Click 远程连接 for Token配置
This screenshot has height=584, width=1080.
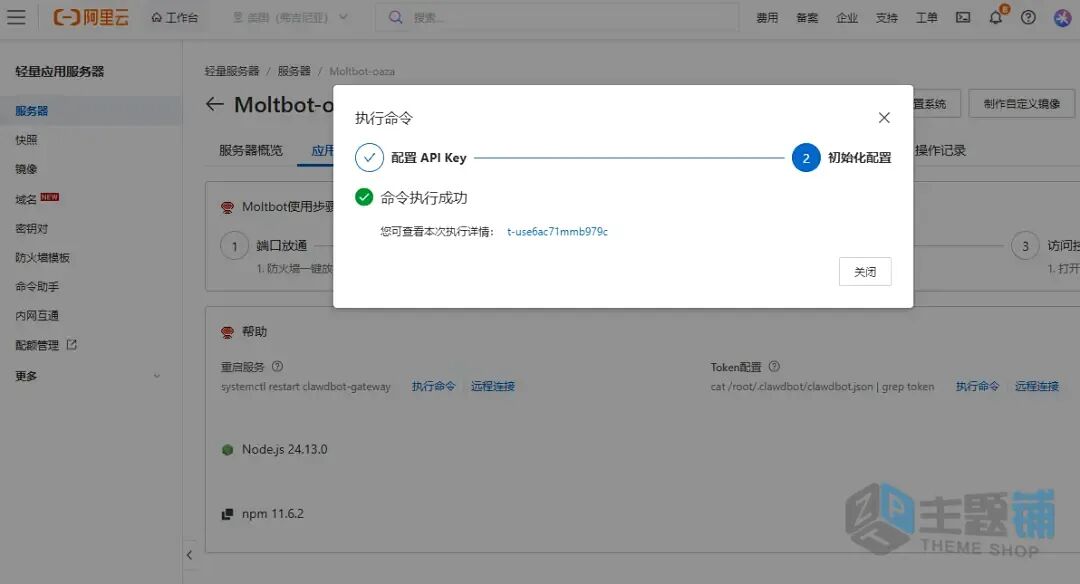click(x=1037, y=386)
